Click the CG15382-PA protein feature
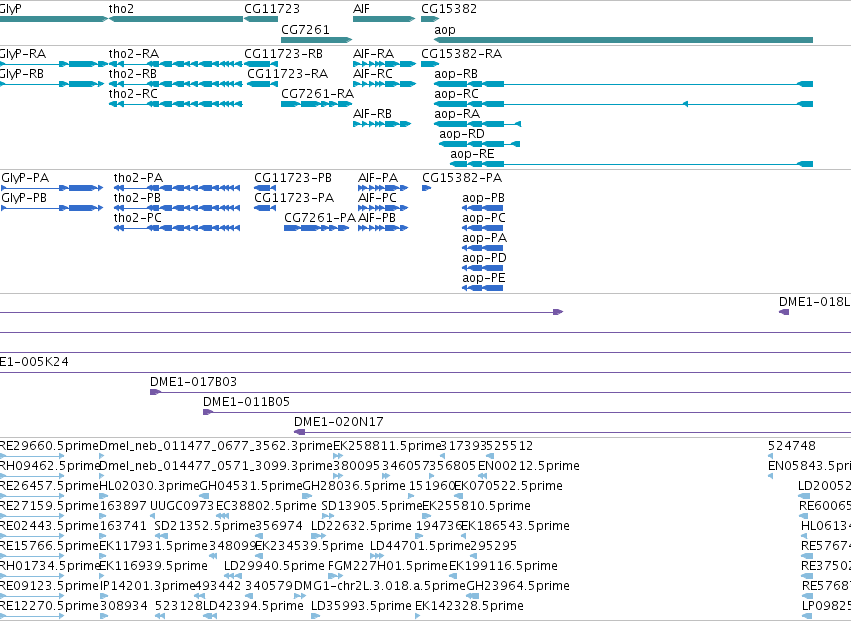Image resolution: width=851 pixels, height=621 pixels. tap(427, 188)
